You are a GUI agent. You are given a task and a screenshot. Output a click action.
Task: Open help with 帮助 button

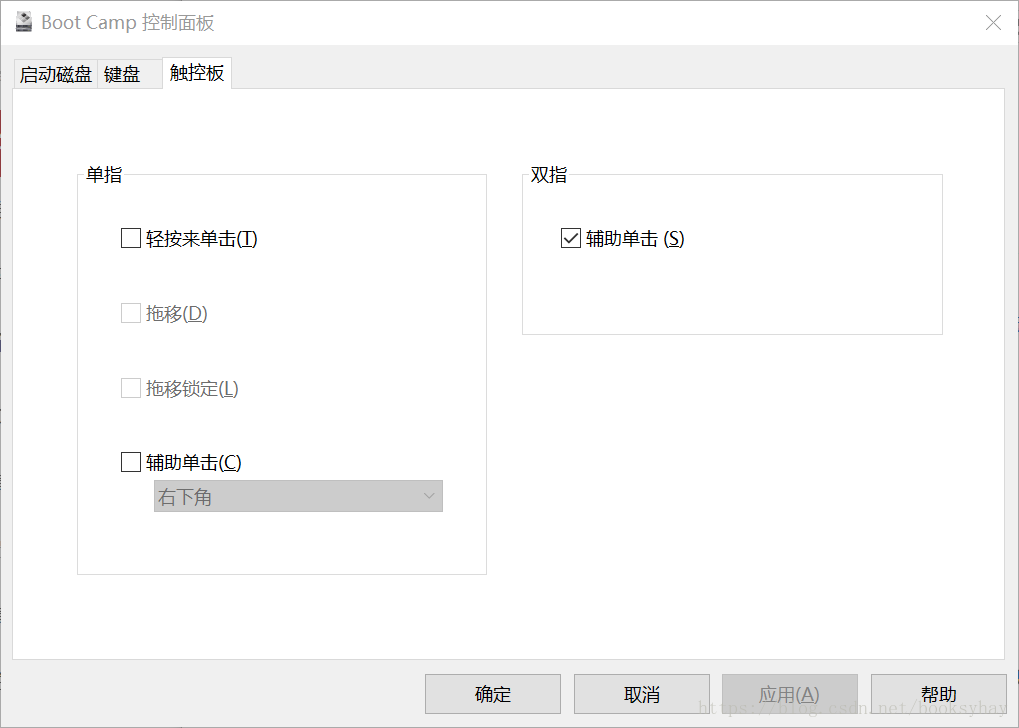(938, 694)
